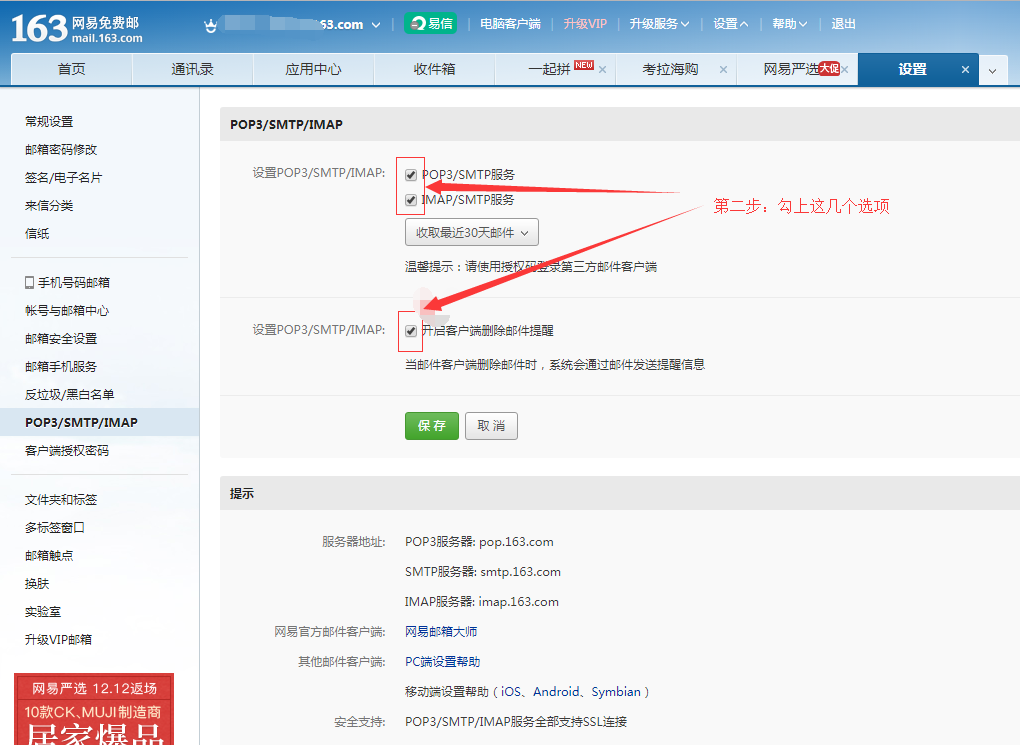
Task: Open 电脑客户端 link in the header
Action: (x=510, y=24)
